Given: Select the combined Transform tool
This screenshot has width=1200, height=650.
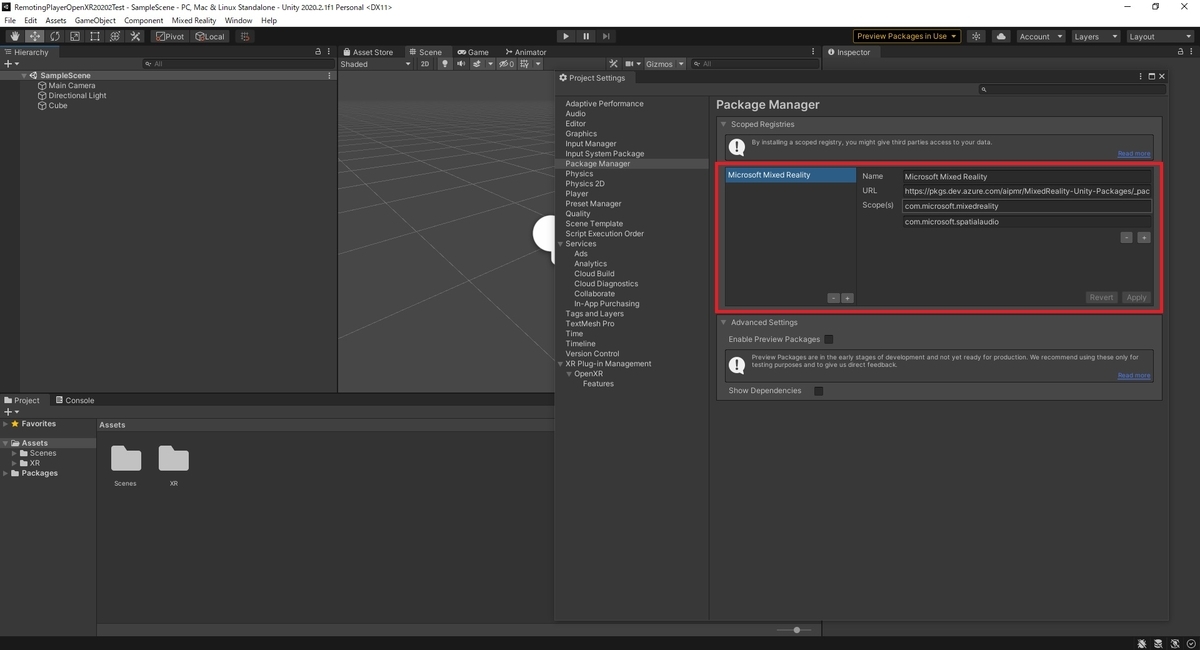Looking at the screenshot, I should pos(114,36).
